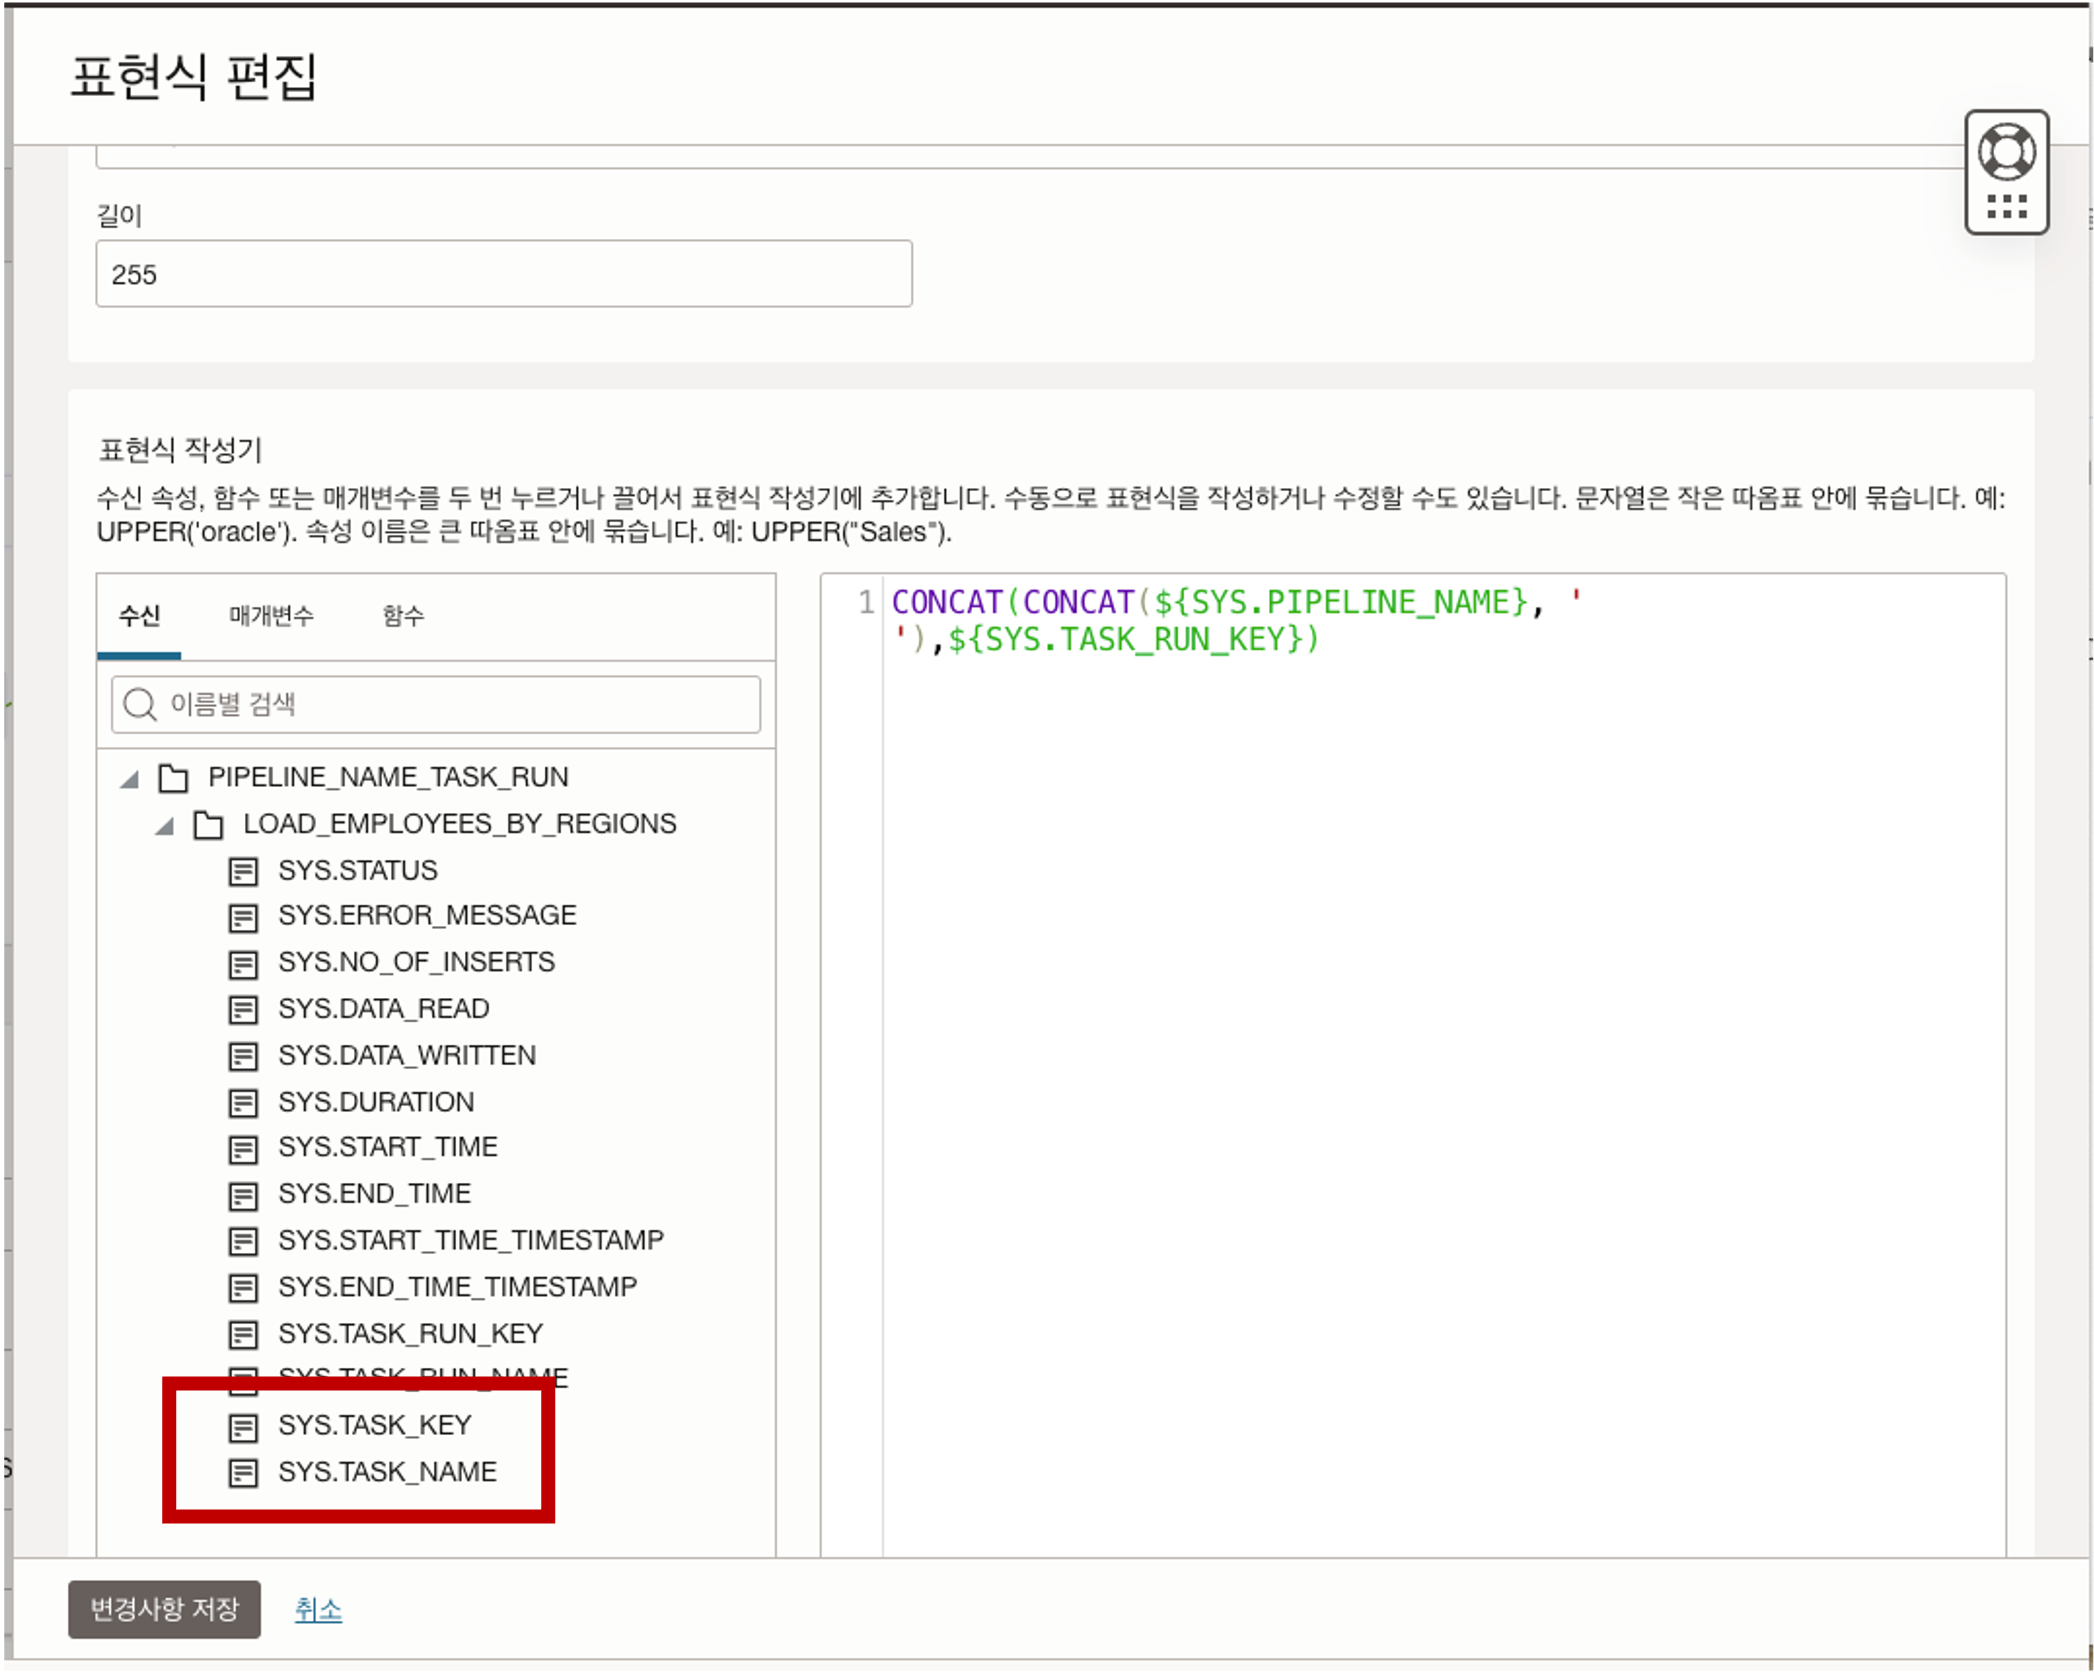This screenshot has height=1672, width=2094.
Task: Click the SYS.ERROR_MESSAGE attribute icon
Action: (x=243, y=917)
